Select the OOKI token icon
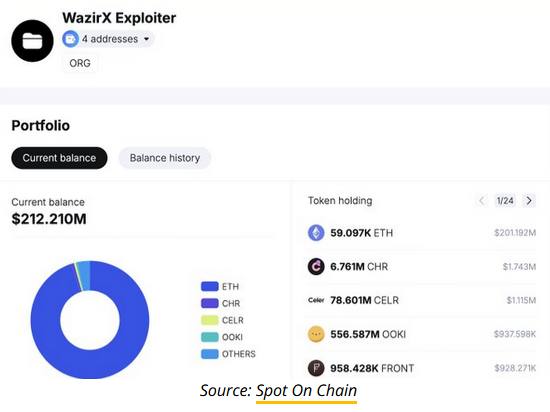The width and height of the screenshot is (550, 412). (316, 334)
